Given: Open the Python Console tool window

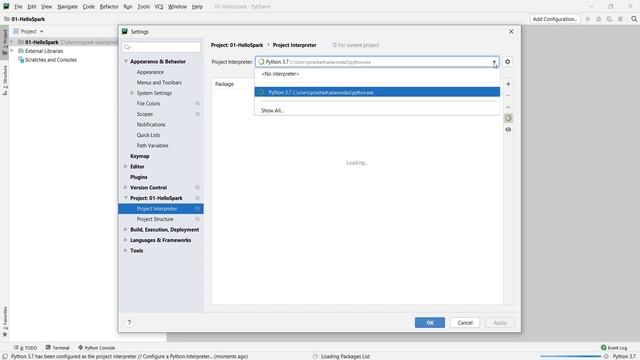Looking at the screenshot, I should click(x=96, y=348).
